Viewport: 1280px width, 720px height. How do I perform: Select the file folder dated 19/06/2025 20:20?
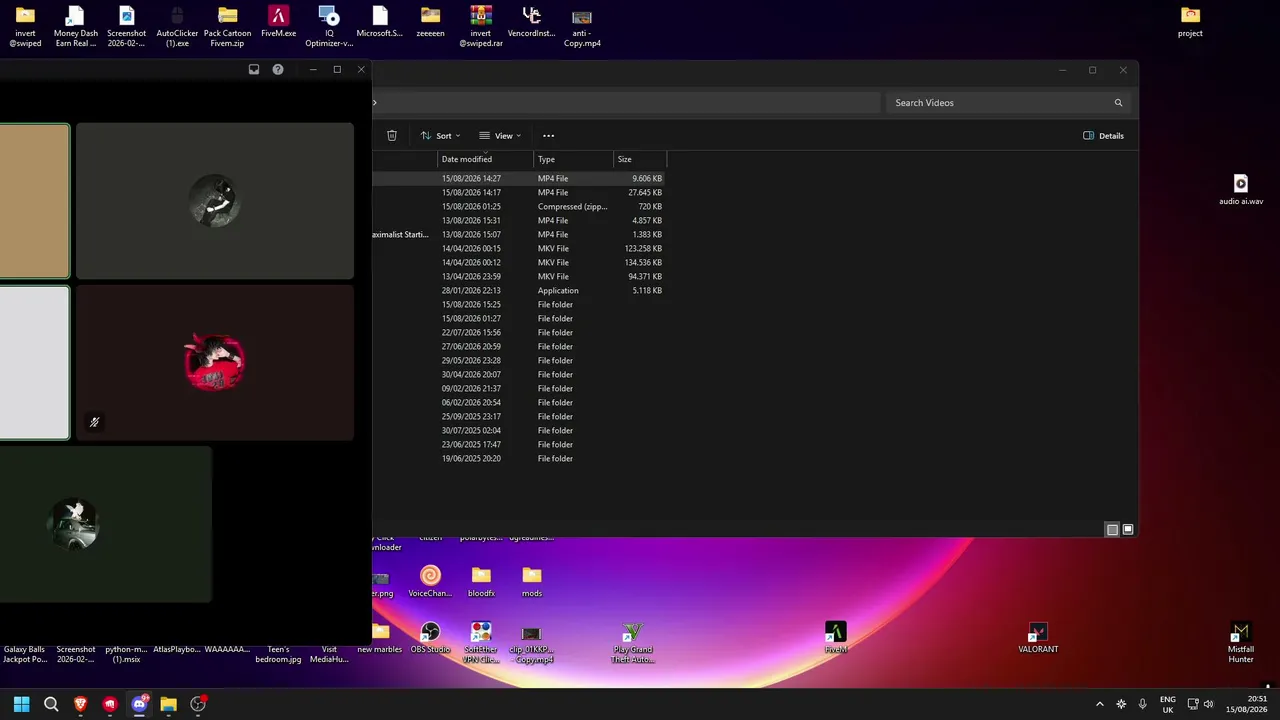tap(518, 458)
